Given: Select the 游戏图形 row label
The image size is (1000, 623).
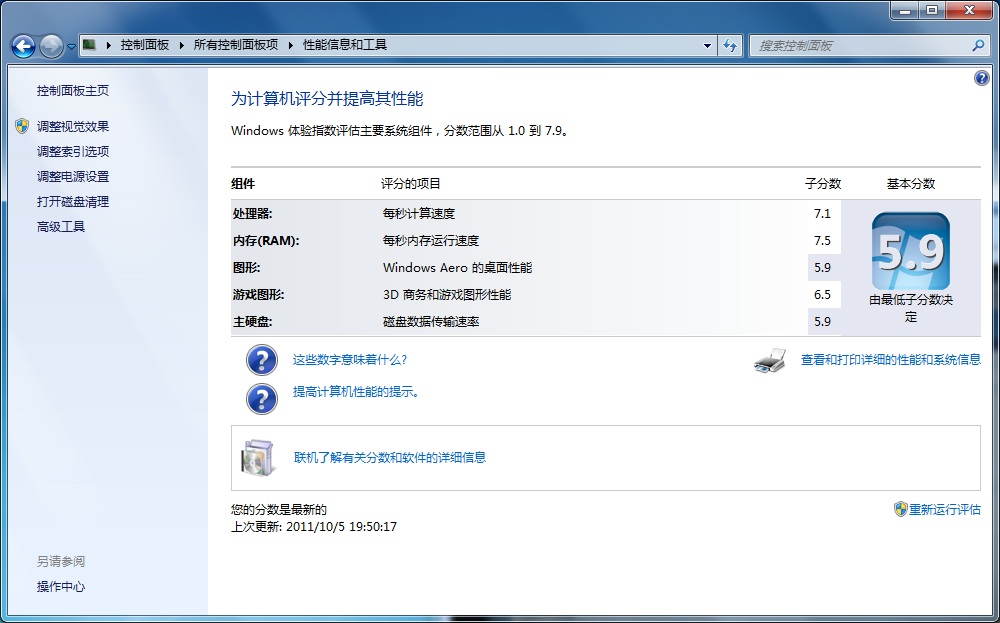Looking at the screenshot, I should coord(258,295).
